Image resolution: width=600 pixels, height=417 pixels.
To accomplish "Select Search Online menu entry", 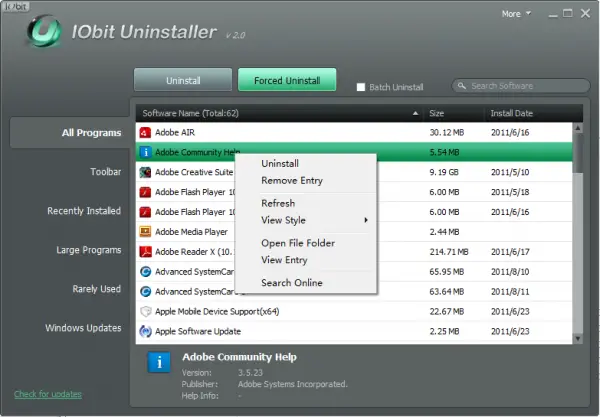I will (292, 283).
